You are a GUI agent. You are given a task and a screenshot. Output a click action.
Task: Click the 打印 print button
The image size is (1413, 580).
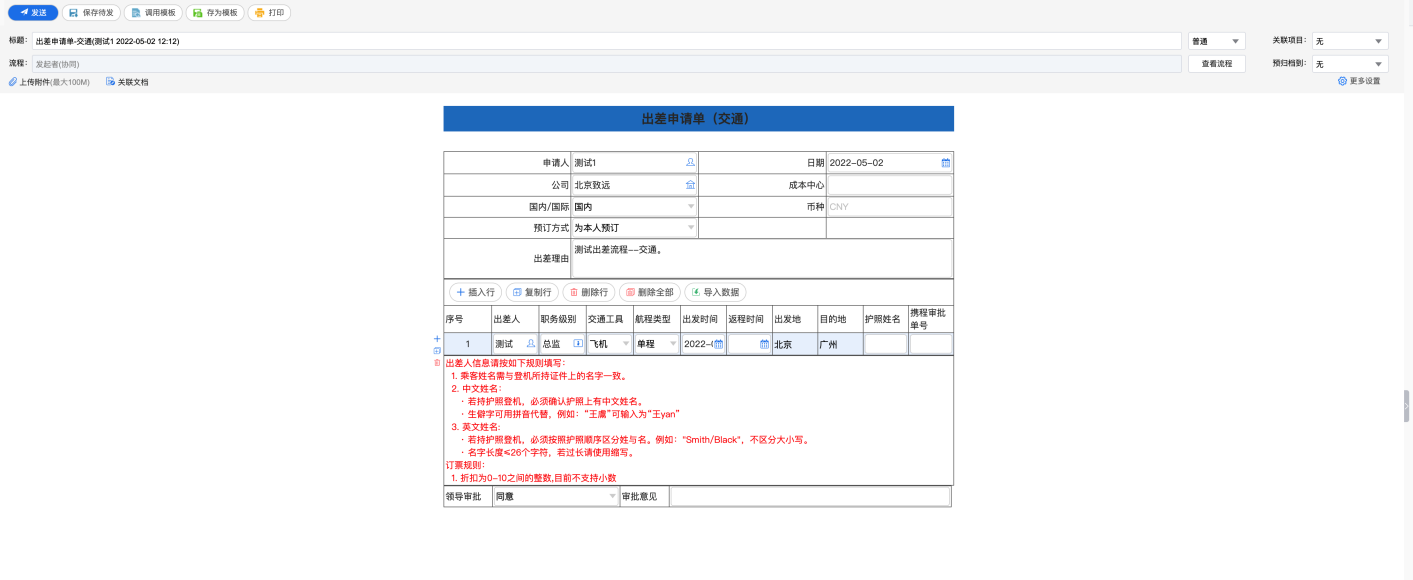click(269, 13)
